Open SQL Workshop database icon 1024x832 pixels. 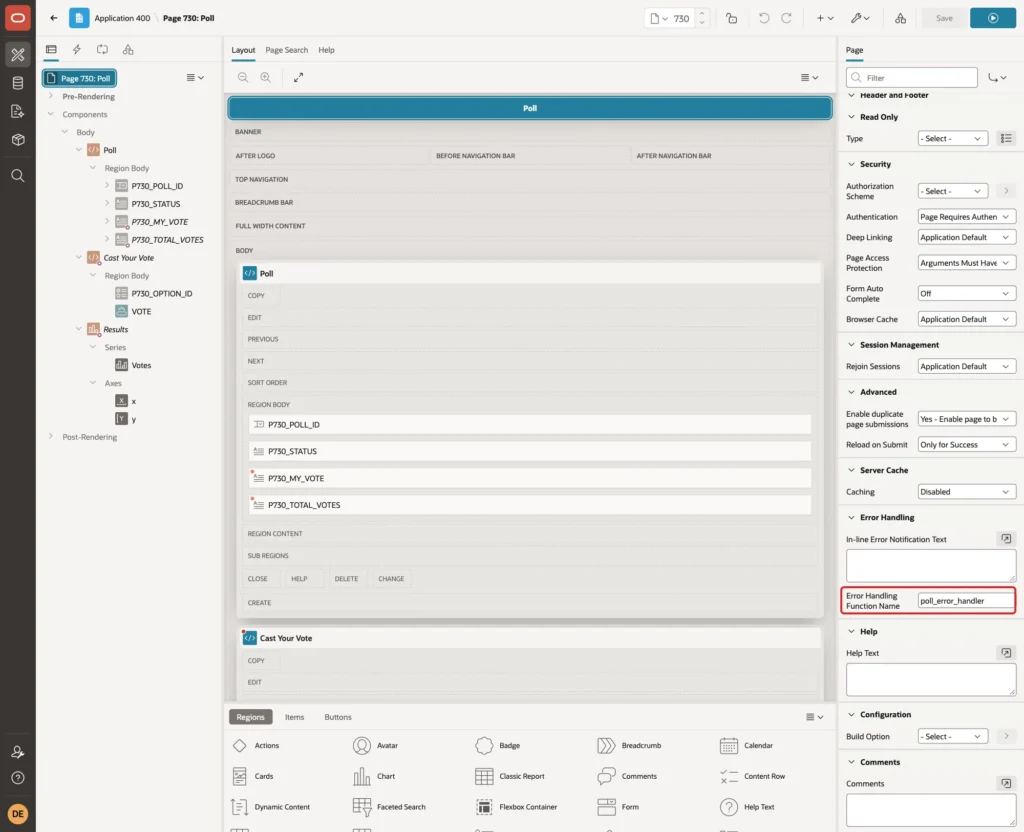click(x=18, y=83)
